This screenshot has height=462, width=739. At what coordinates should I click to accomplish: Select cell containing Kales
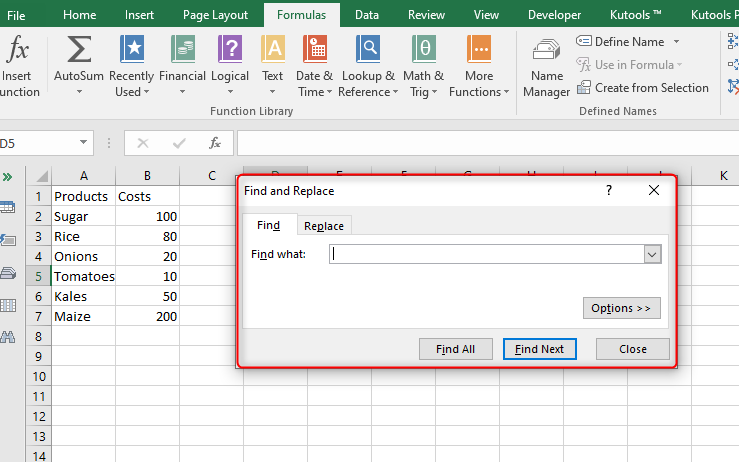pyautogui.click(x=83, y=297)
